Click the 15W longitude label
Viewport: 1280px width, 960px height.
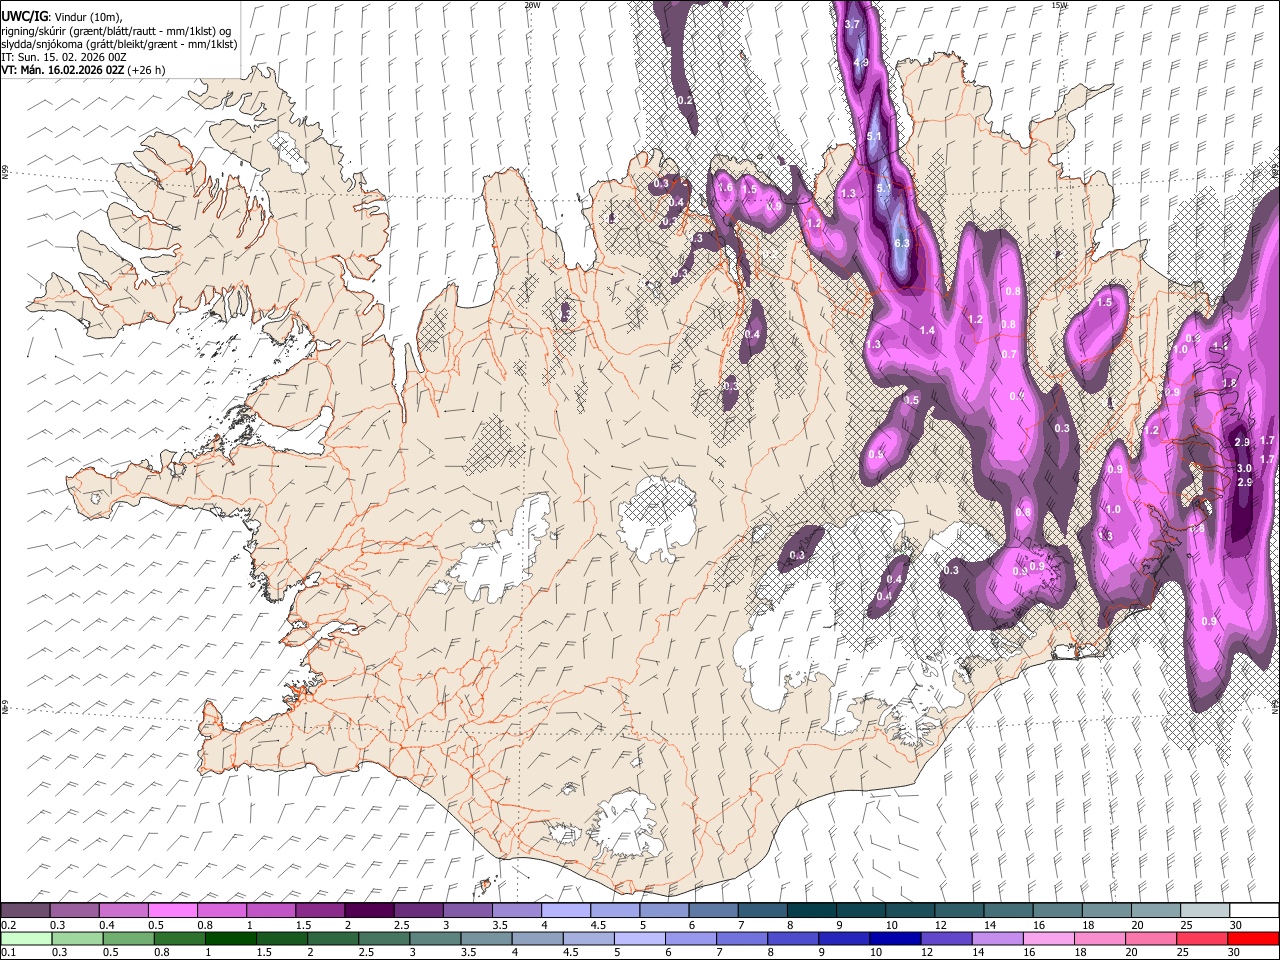coord(1059,5)
